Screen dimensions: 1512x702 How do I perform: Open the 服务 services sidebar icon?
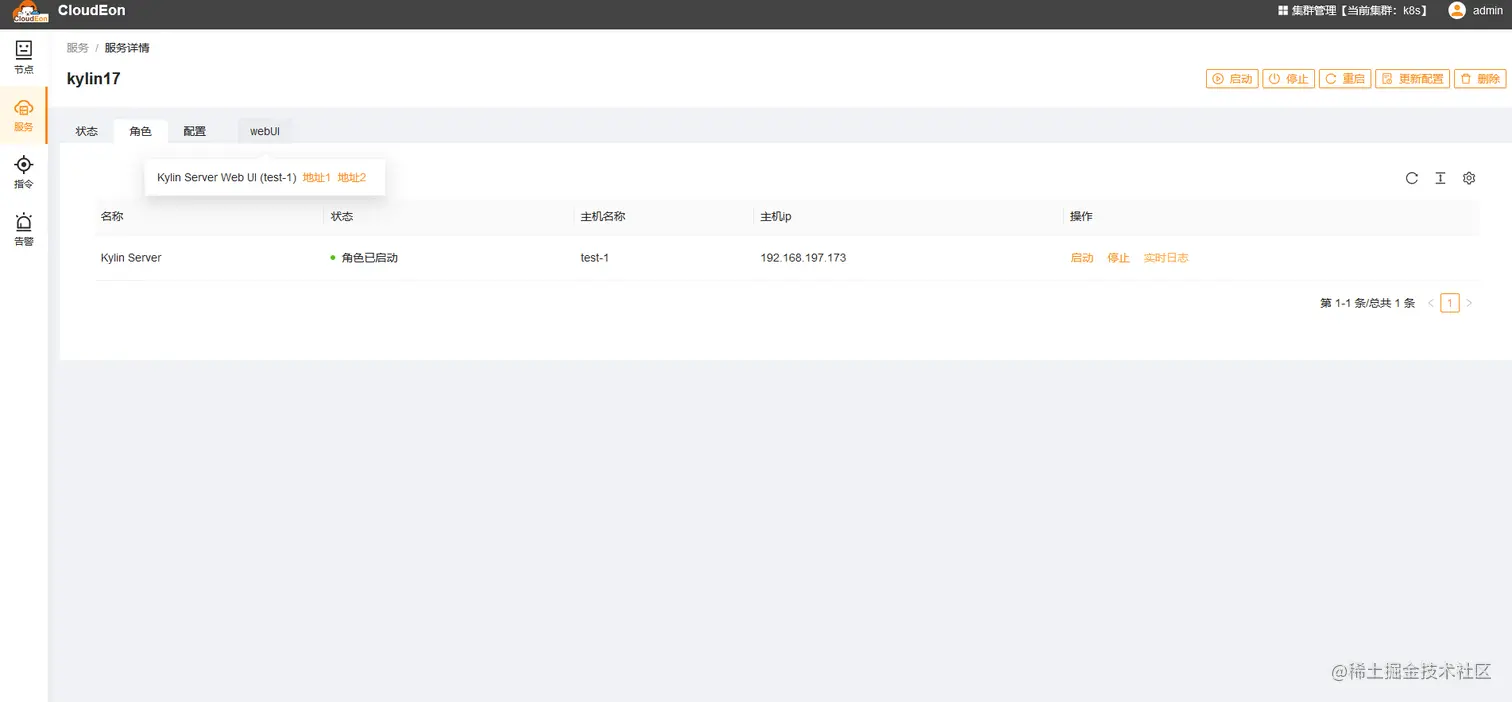click(x=24, y=115)
